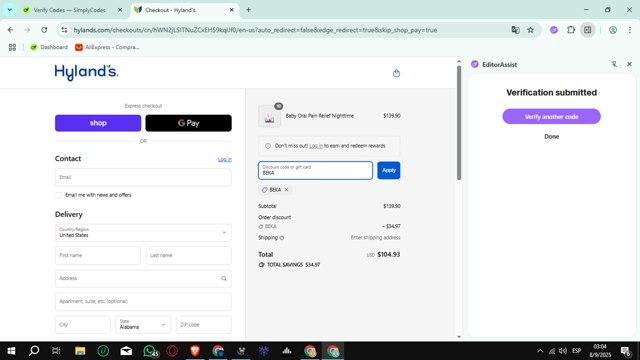
Task: View site information icon in address bar
Action: click(x=64, y=30)
